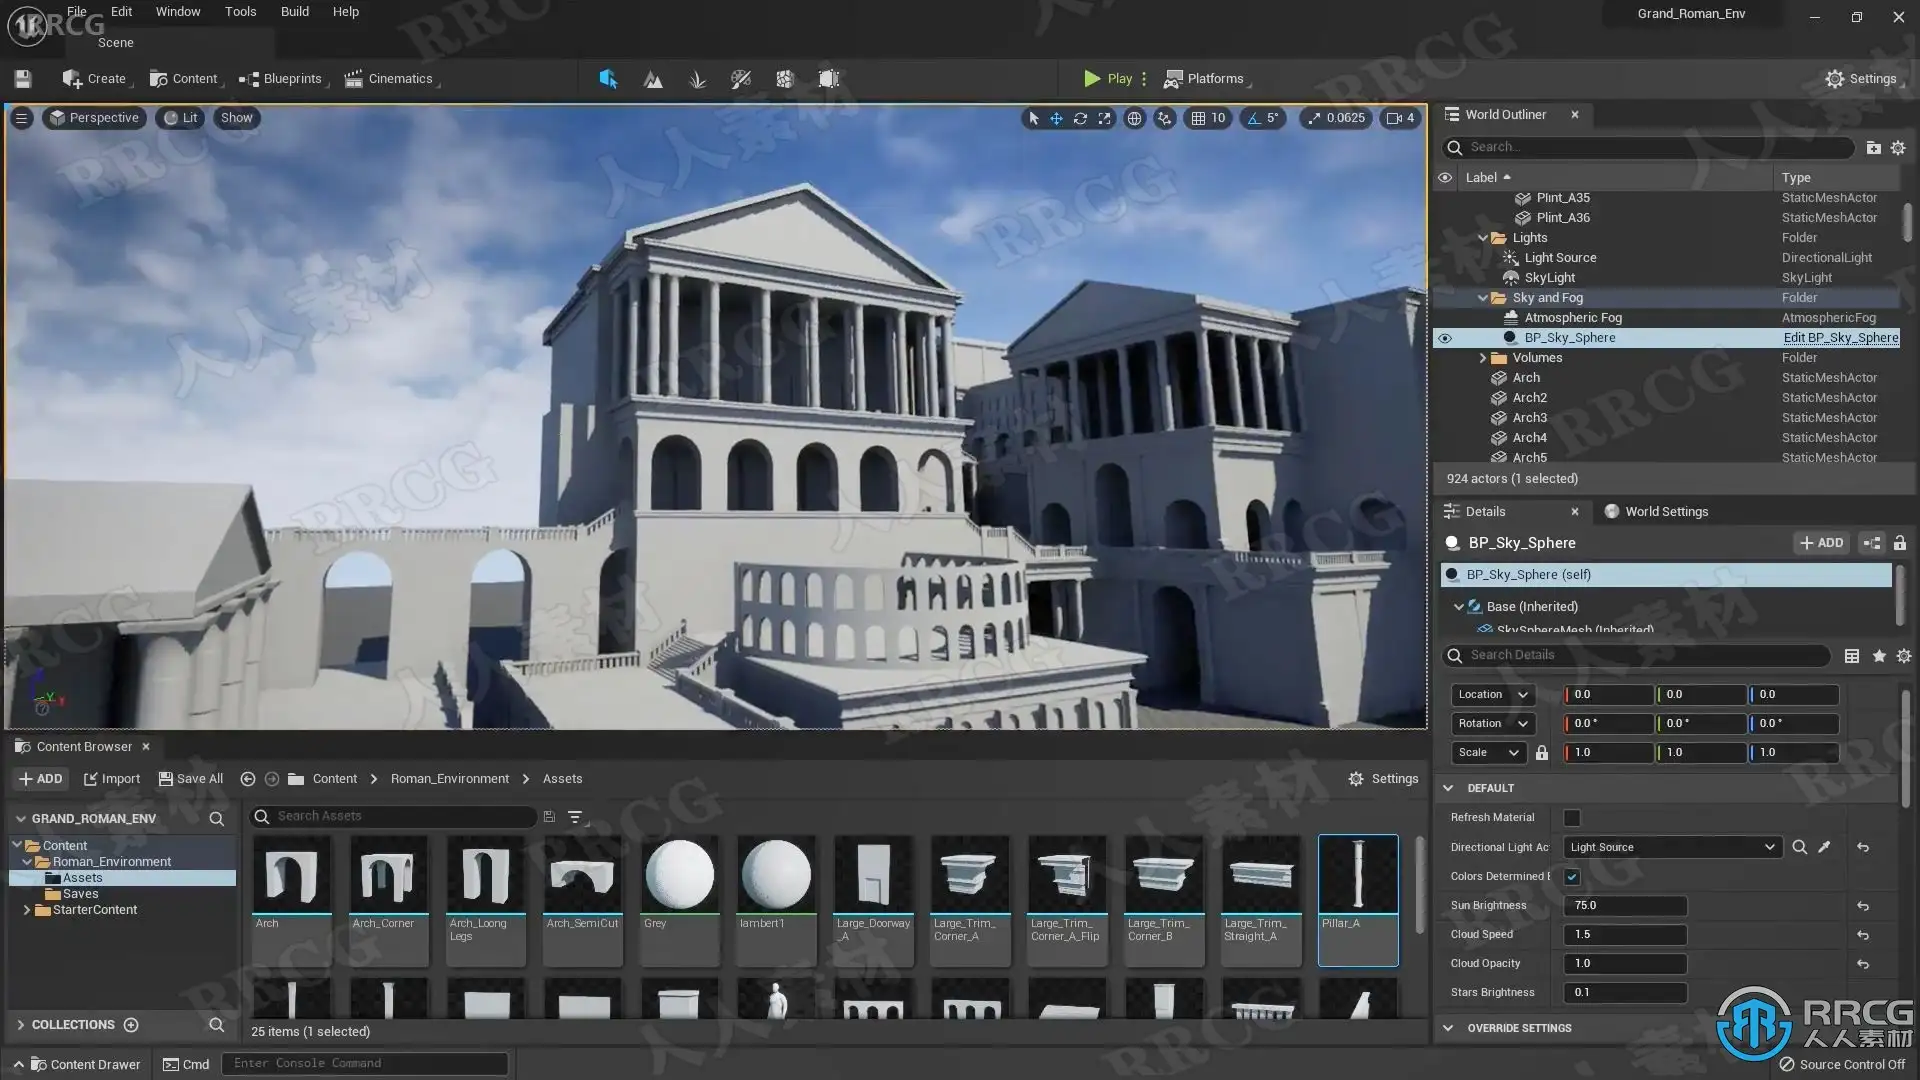
Task: Uncheck Colors Determined by Sun Position
Action: coord(1572,877)
